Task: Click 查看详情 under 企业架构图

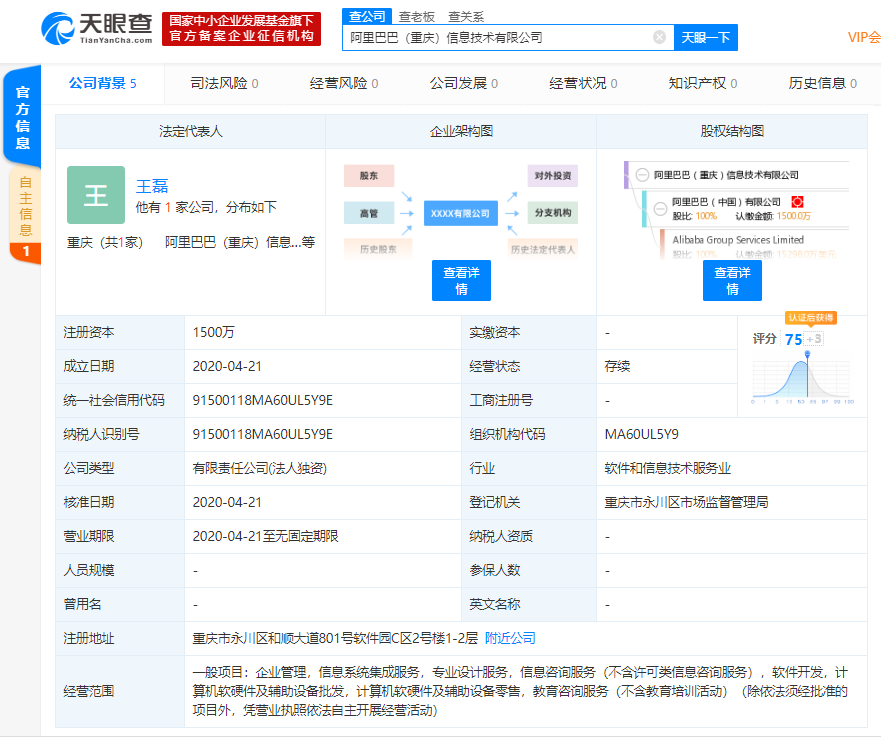Action: (461, 281)
